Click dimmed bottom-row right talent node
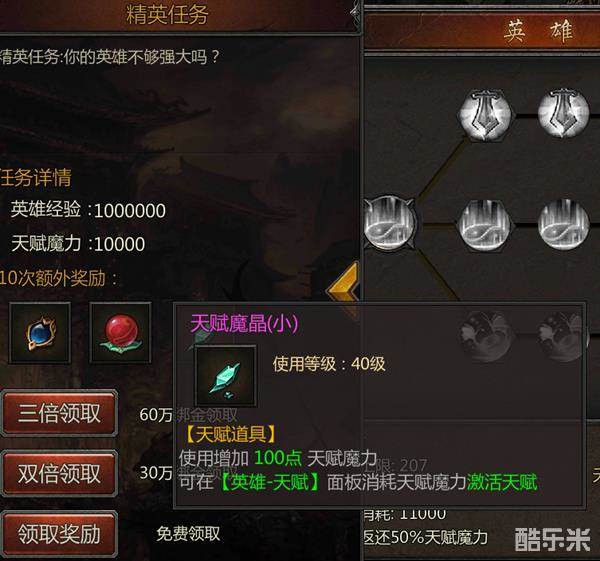600x561 pixels. pyautogui.click(x=562, y=337)
